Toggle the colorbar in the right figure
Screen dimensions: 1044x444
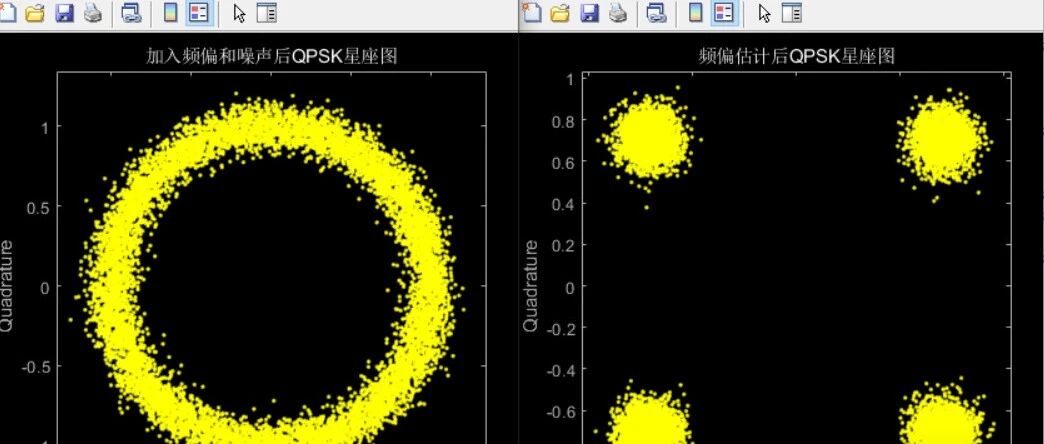point(696,13)
